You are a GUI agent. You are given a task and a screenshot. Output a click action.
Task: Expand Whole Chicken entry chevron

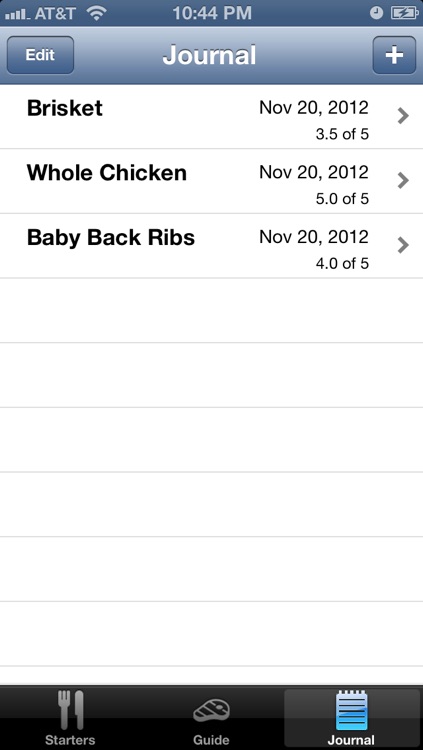403,180
